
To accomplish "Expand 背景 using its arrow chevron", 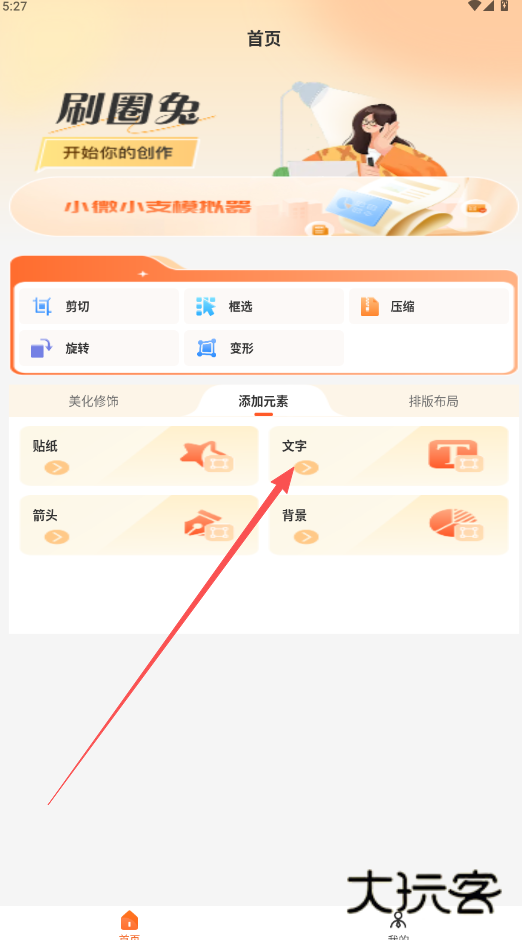I will (306, 537).
